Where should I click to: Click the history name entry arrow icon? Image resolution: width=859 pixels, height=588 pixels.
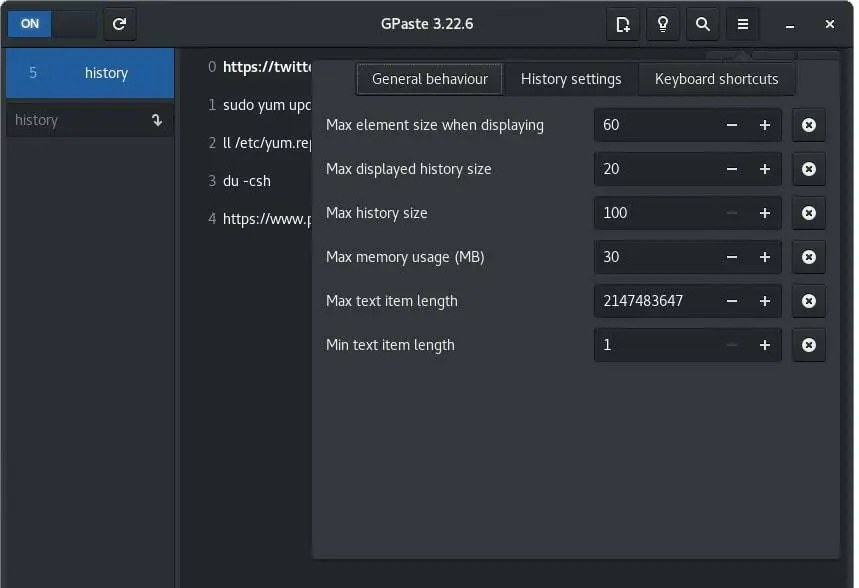(157, 120)
